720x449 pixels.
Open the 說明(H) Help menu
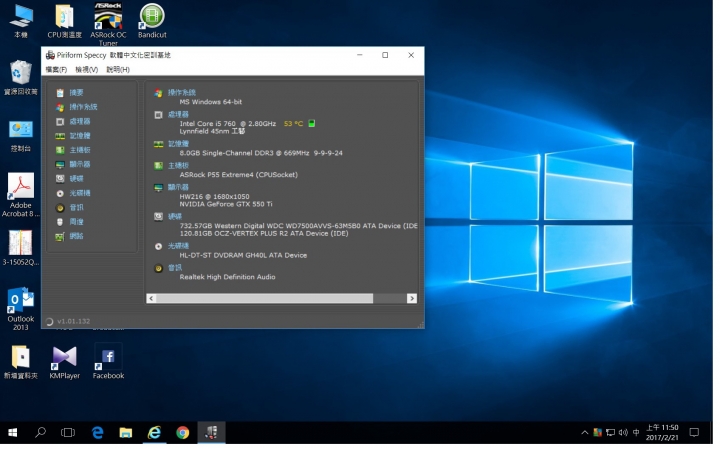click(118, 70)
